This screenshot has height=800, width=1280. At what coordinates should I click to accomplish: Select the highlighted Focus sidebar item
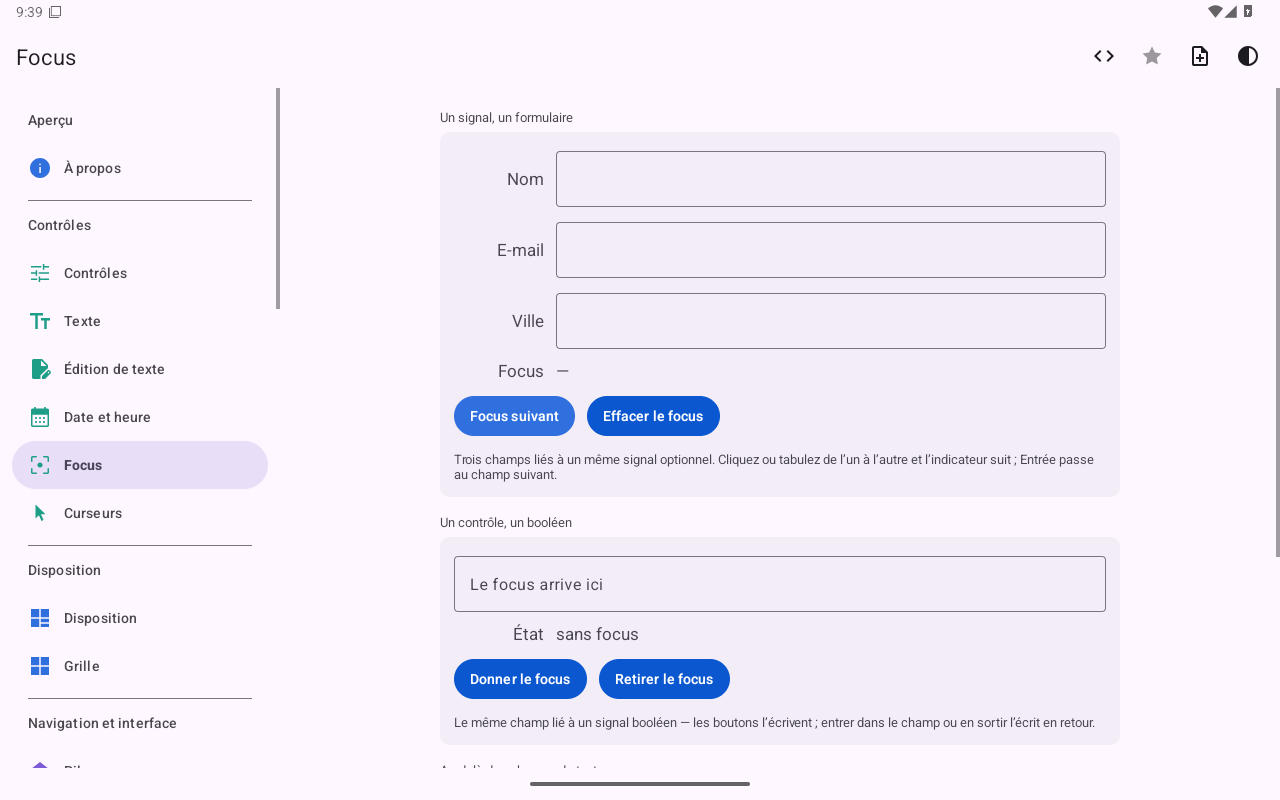[x=140, y=465]
